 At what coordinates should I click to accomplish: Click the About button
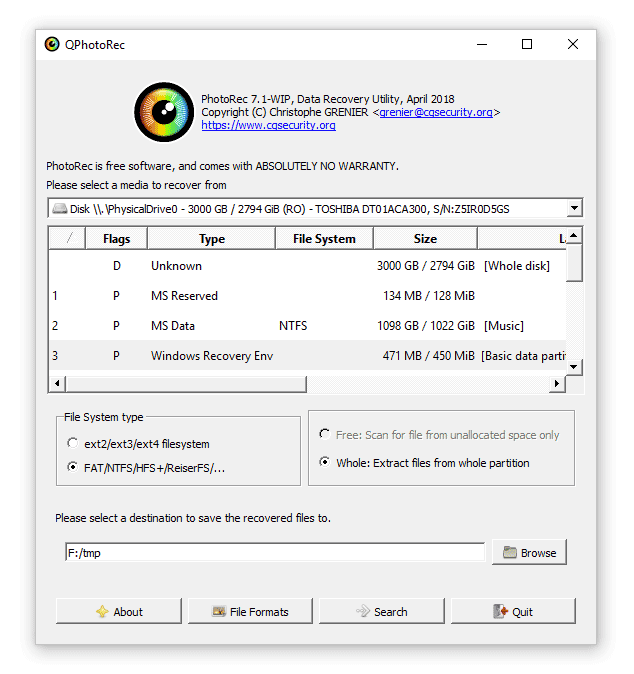[119, 611]
